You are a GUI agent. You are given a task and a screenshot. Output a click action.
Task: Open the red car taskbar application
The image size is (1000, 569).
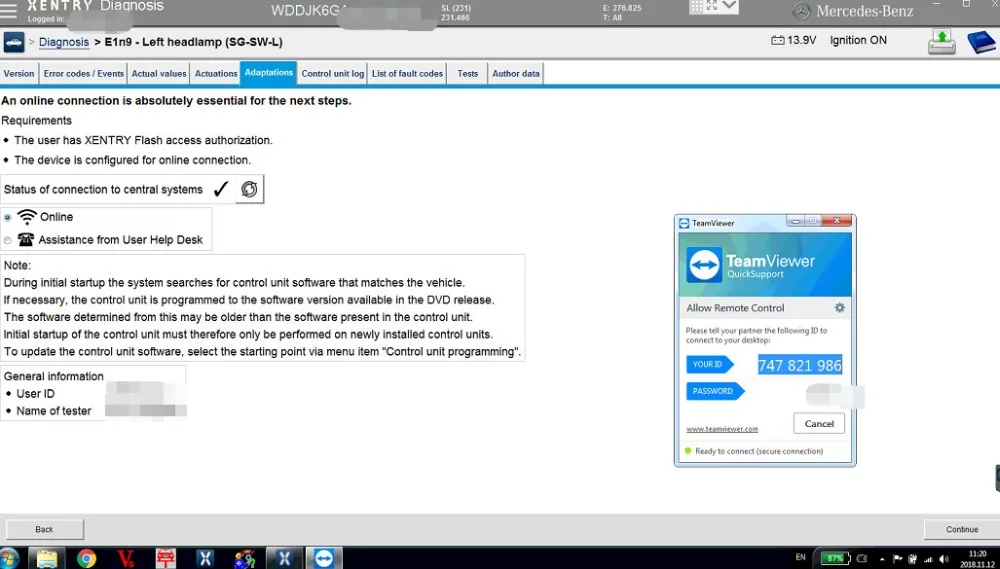tap(165, 559)
